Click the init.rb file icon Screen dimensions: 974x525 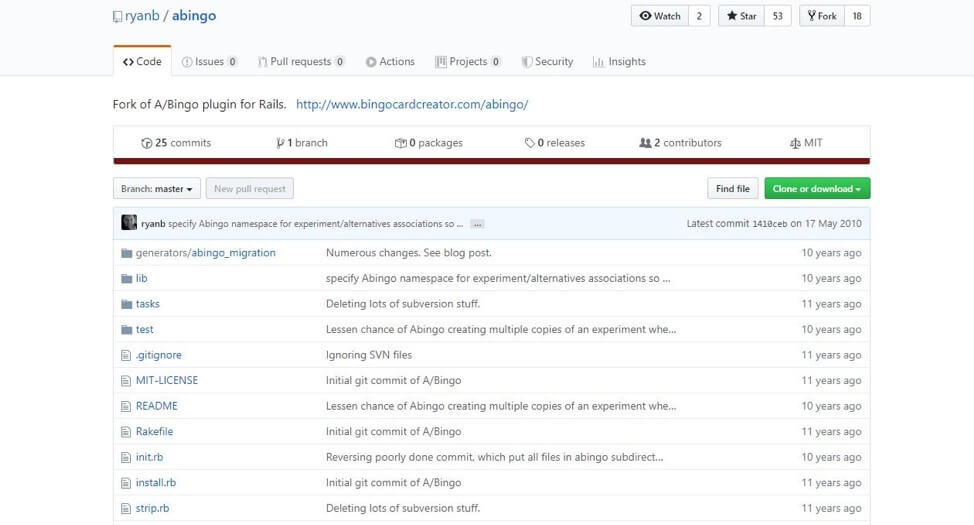pyautogui.click(x=126, y=457)
